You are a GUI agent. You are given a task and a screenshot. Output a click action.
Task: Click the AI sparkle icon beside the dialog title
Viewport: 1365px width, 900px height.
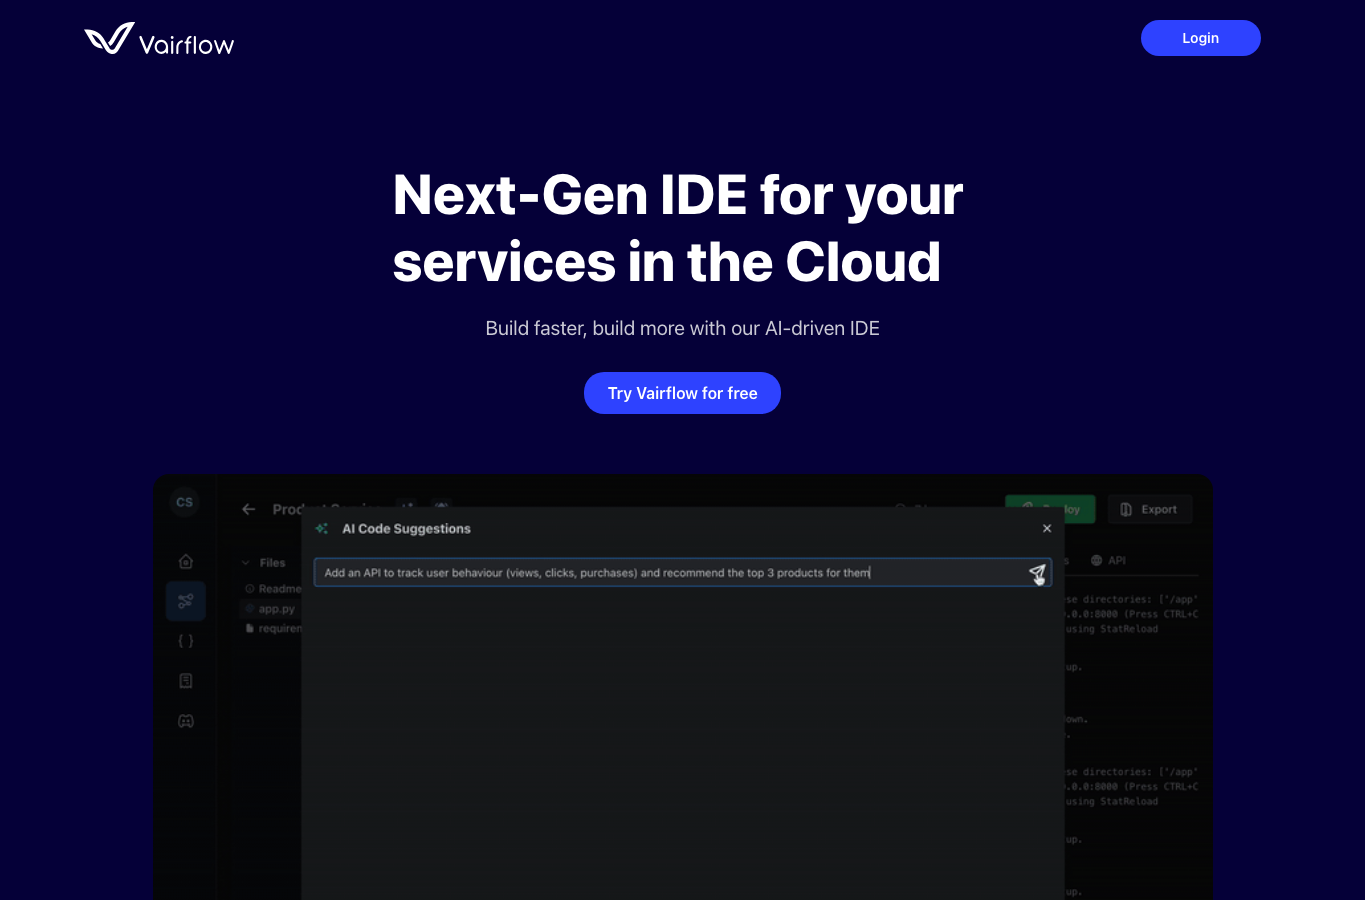[322, 528]
